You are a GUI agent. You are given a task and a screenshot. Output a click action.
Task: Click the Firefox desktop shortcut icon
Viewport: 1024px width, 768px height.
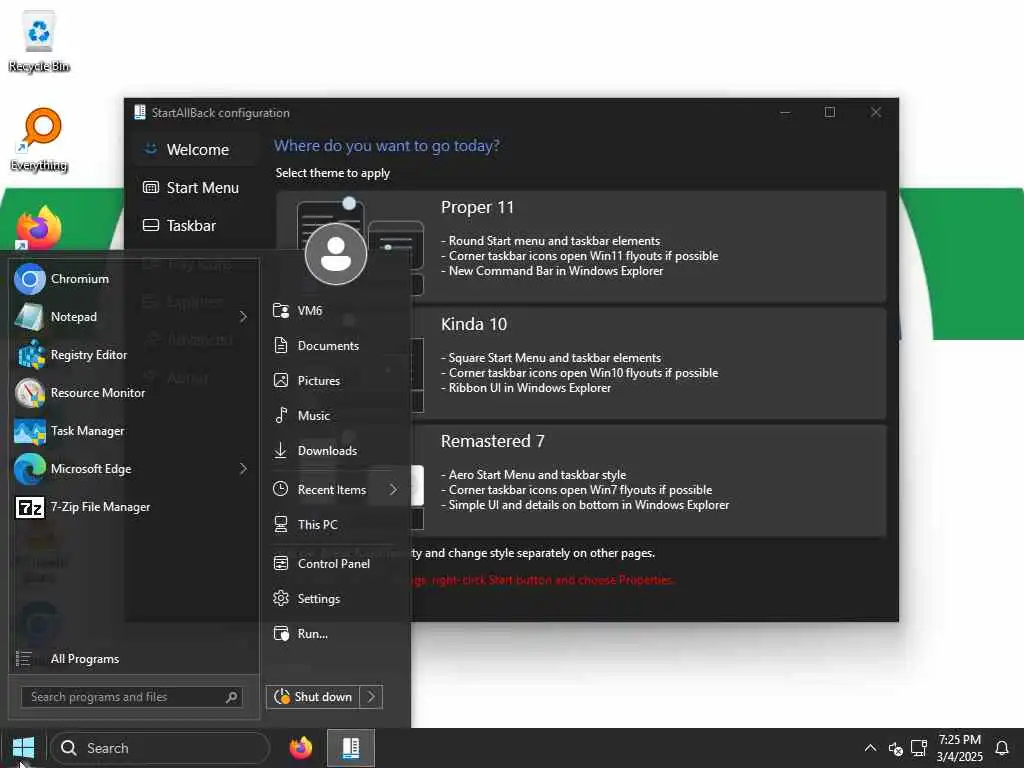click(x=39, y=228)
